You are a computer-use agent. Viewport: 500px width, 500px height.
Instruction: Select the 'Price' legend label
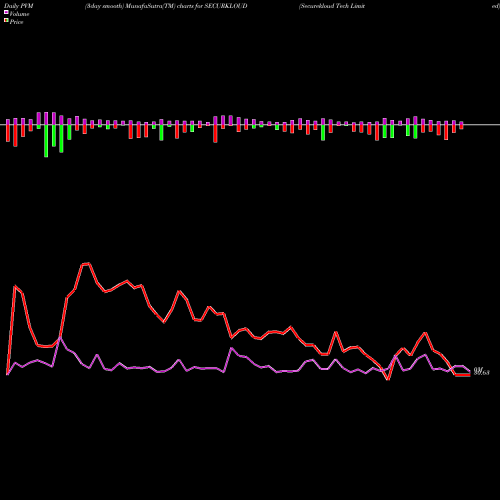16,22
